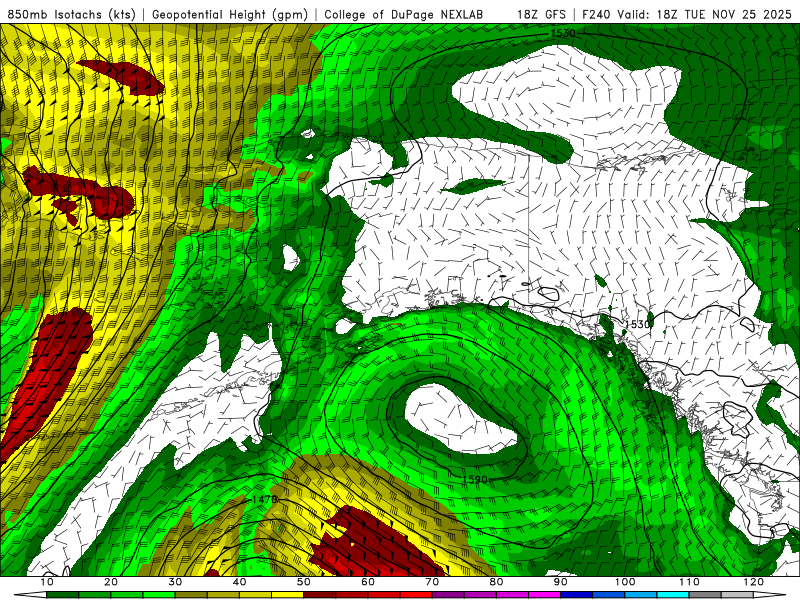
Task: Click the '850mb Isotachs (kts)' title text
Action: 71,15
